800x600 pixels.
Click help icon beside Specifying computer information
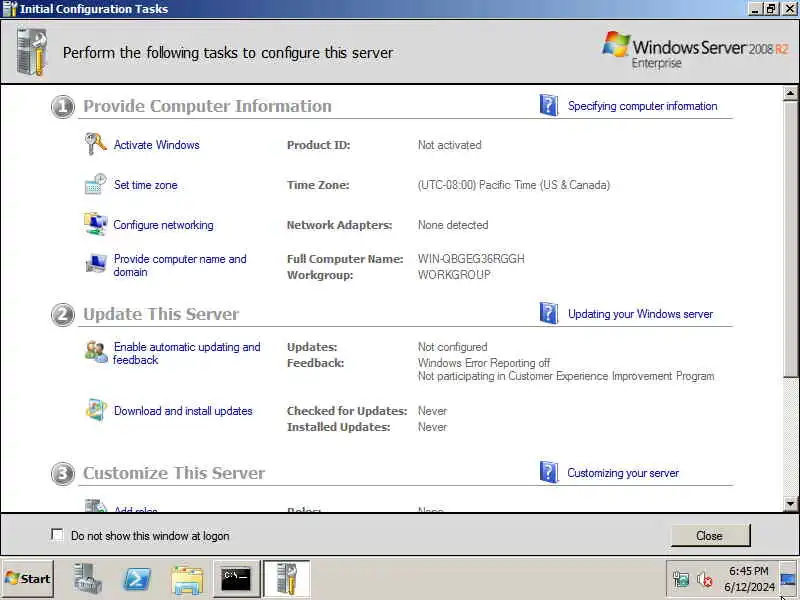548,105
